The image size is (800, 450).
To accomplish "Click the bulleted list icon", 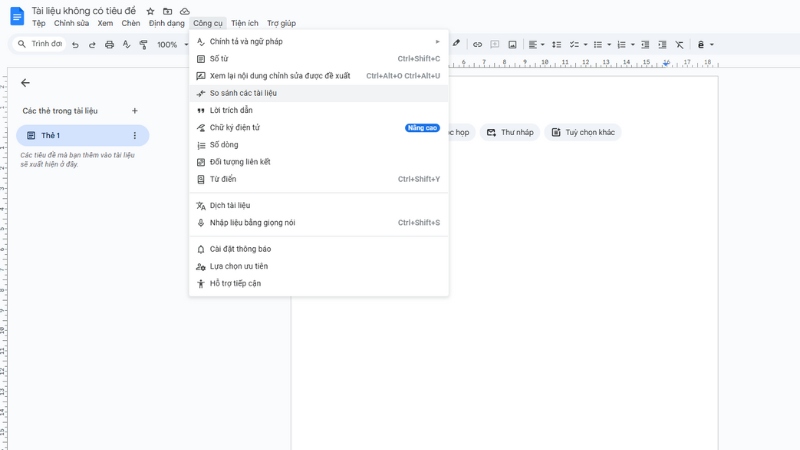I will (598, 45).
